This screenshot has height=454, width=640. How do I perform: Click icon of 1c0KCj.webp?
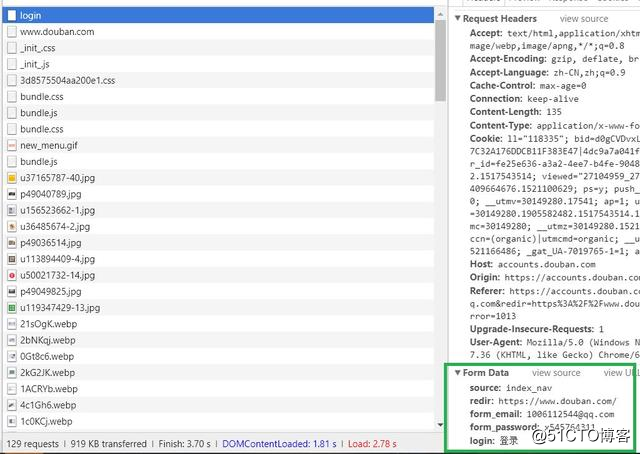coord(12,421)
